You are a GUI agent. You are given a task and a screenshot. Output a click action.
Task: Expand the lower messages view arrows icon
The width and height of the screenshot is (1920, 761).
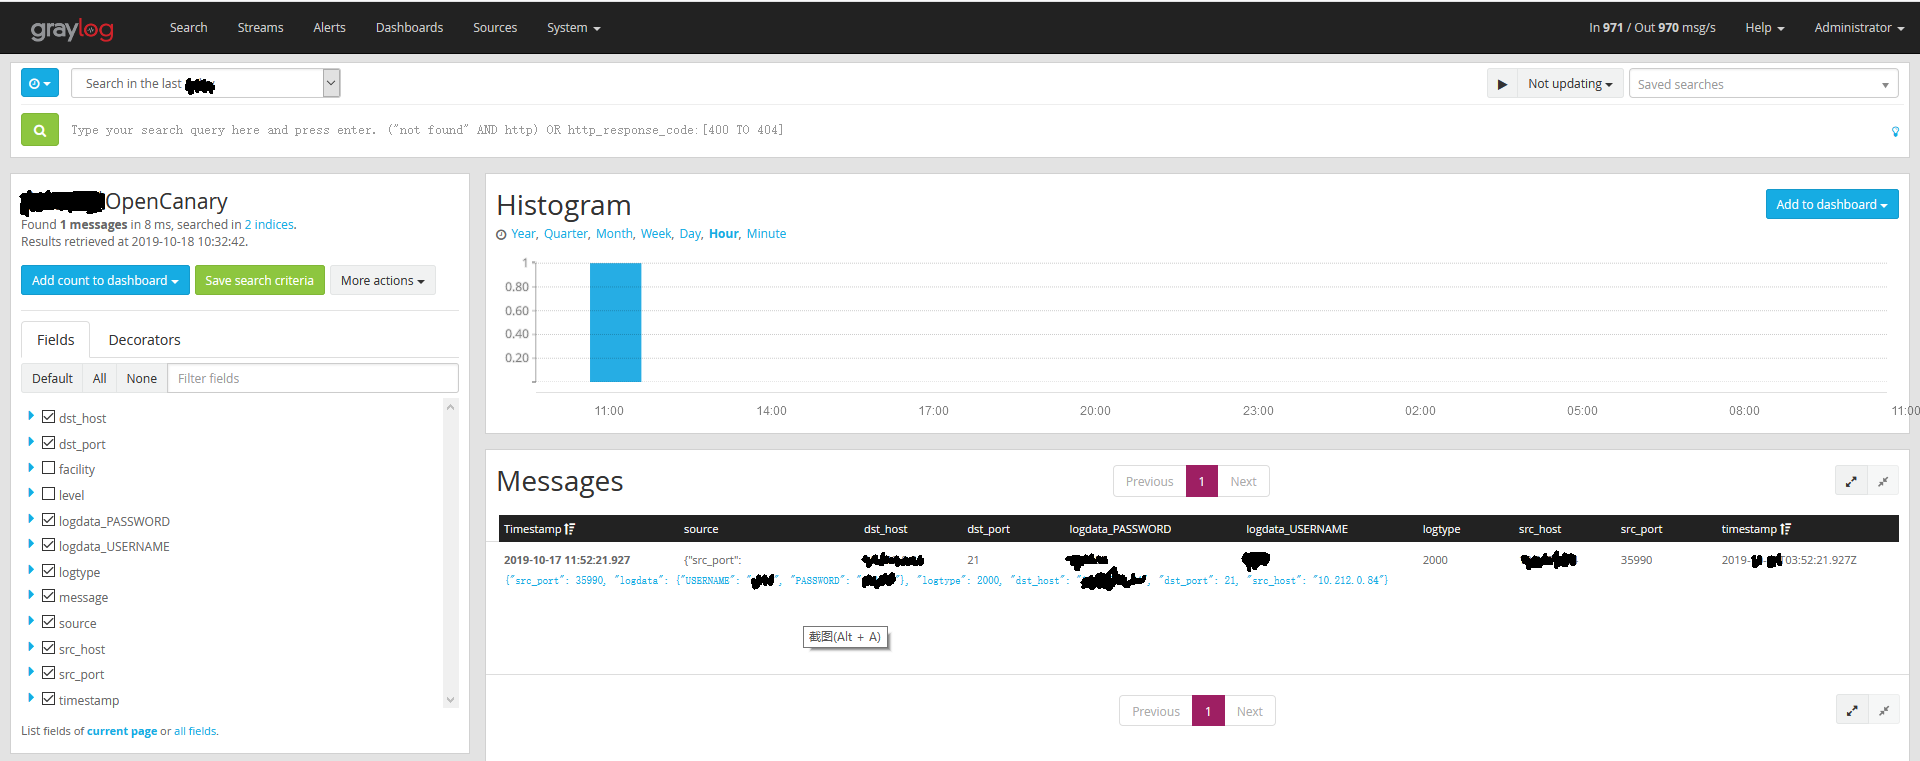(x=1851, y=710)
